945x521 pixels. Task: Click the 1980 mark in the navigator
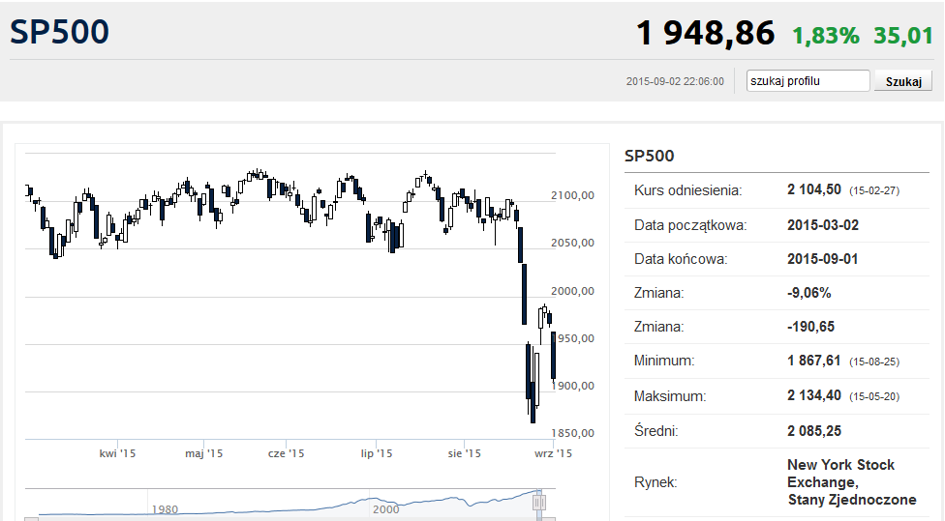tap(165, 510)
